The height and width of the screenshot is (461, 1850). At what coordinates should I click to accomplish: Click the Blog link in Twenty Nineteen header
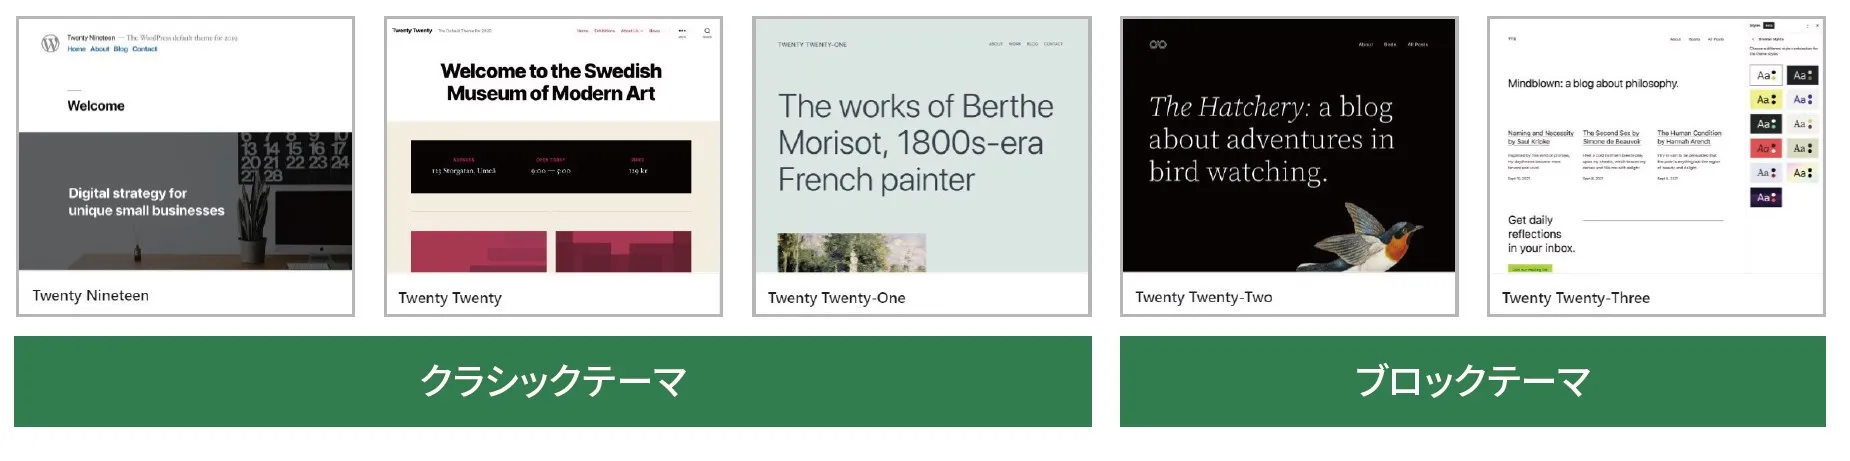pyautogui.click(x=121, y=49)
